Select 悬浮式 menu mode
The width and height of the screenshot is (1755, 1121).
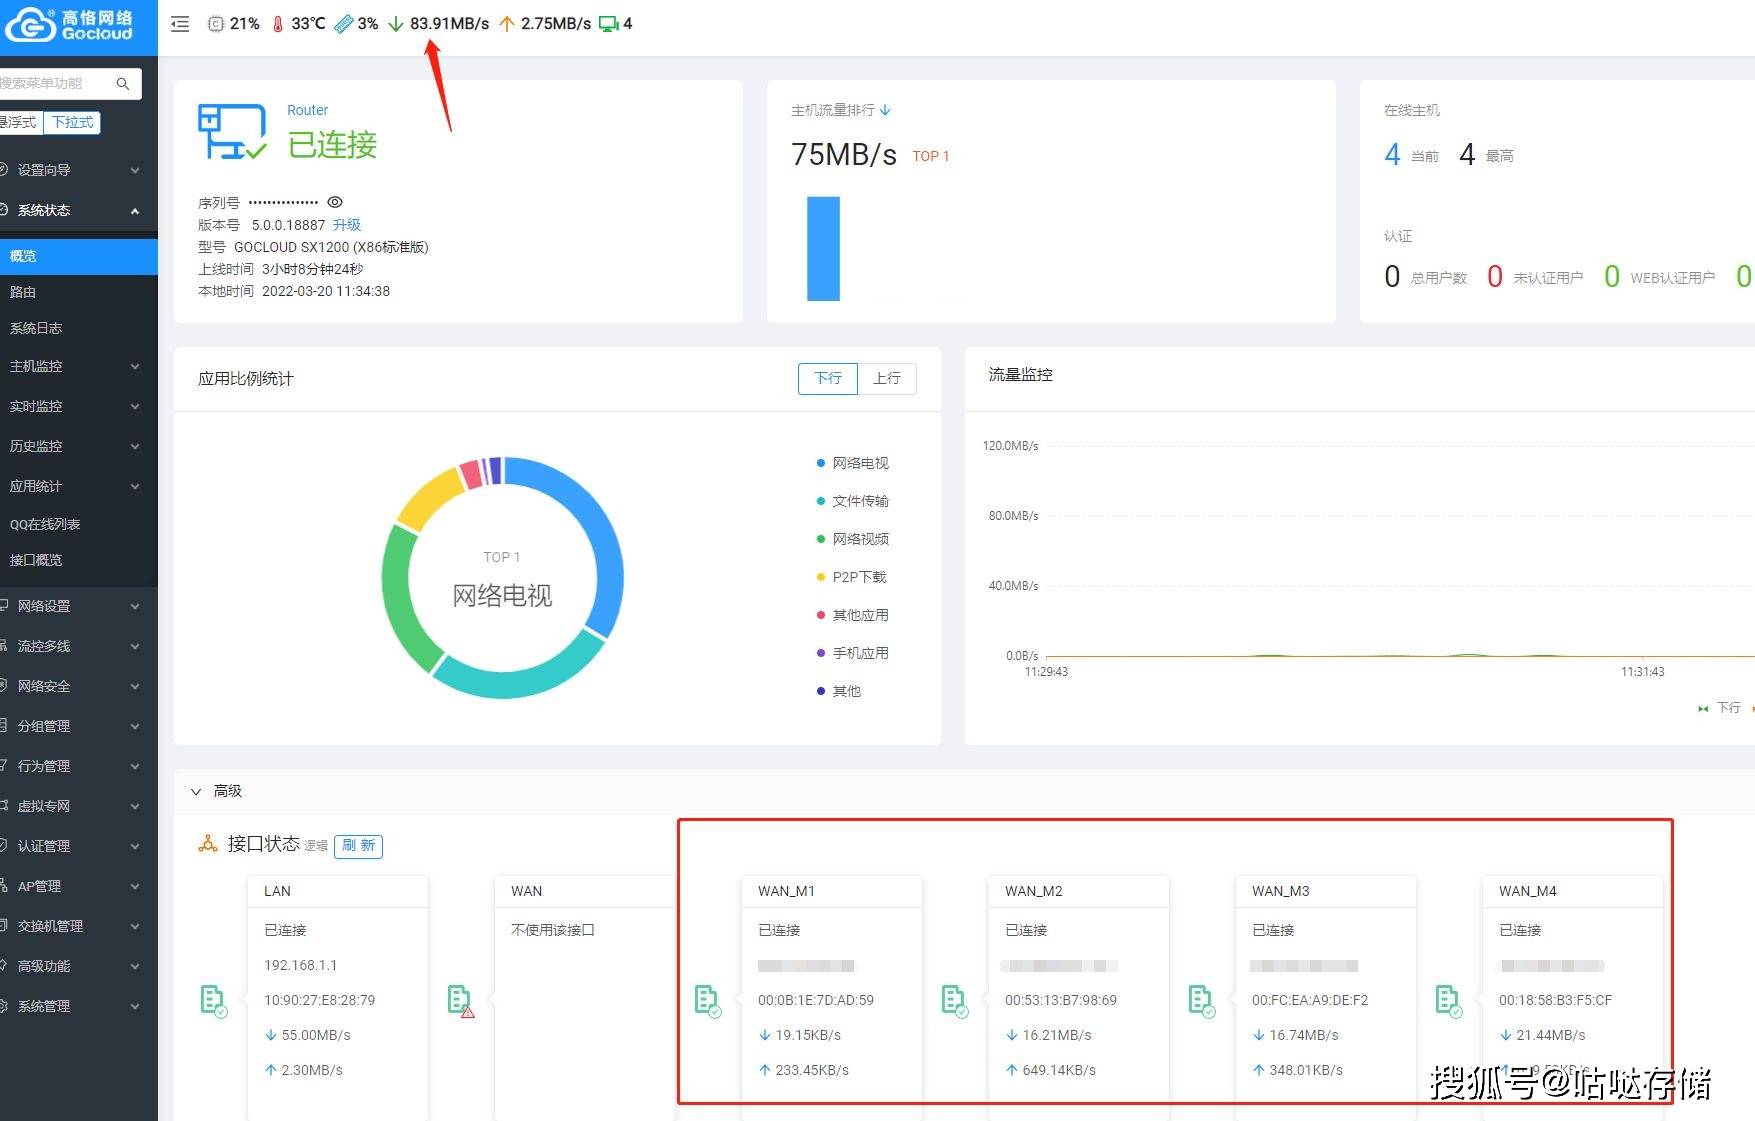click(19, 122)
